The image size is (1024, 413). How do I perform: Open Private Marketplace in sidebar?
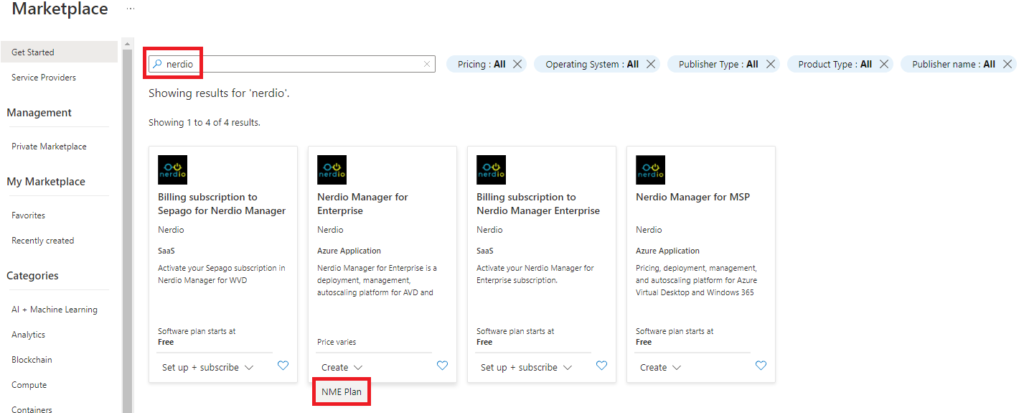(49, 146)
